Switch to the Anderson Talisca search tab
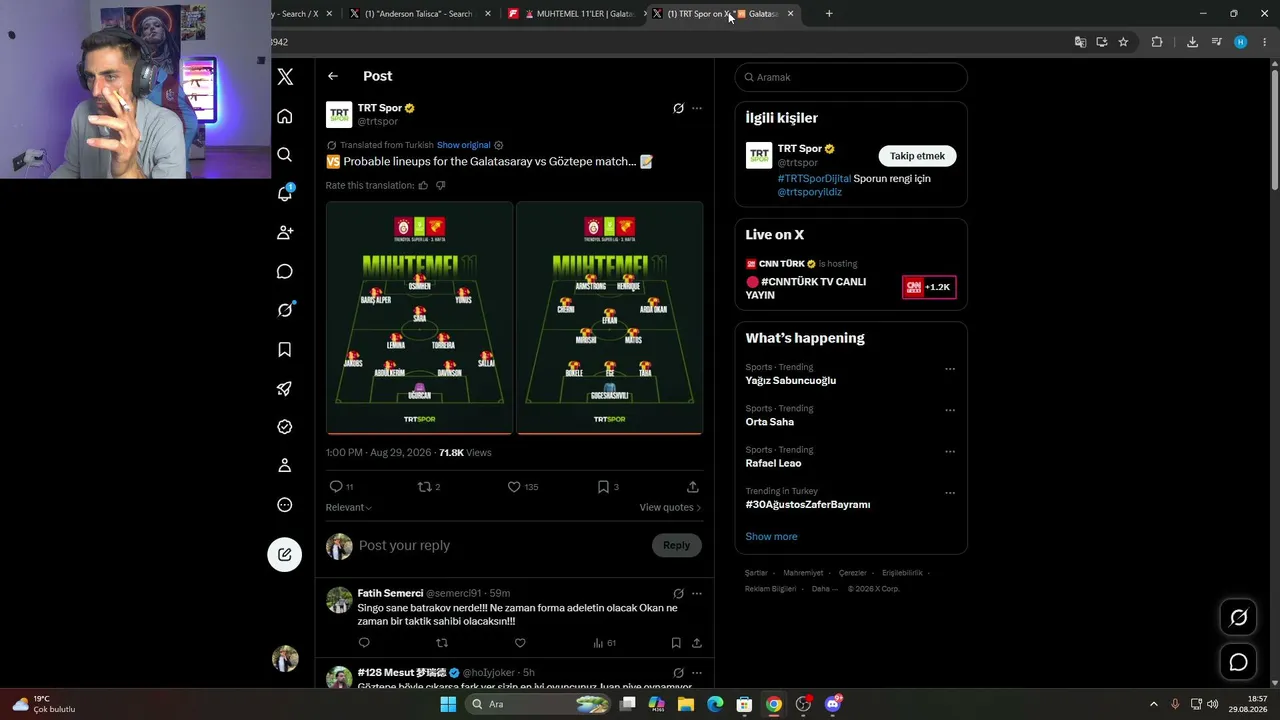The height and width of the screenshot is (720, 1280). (x=421, y=14)
